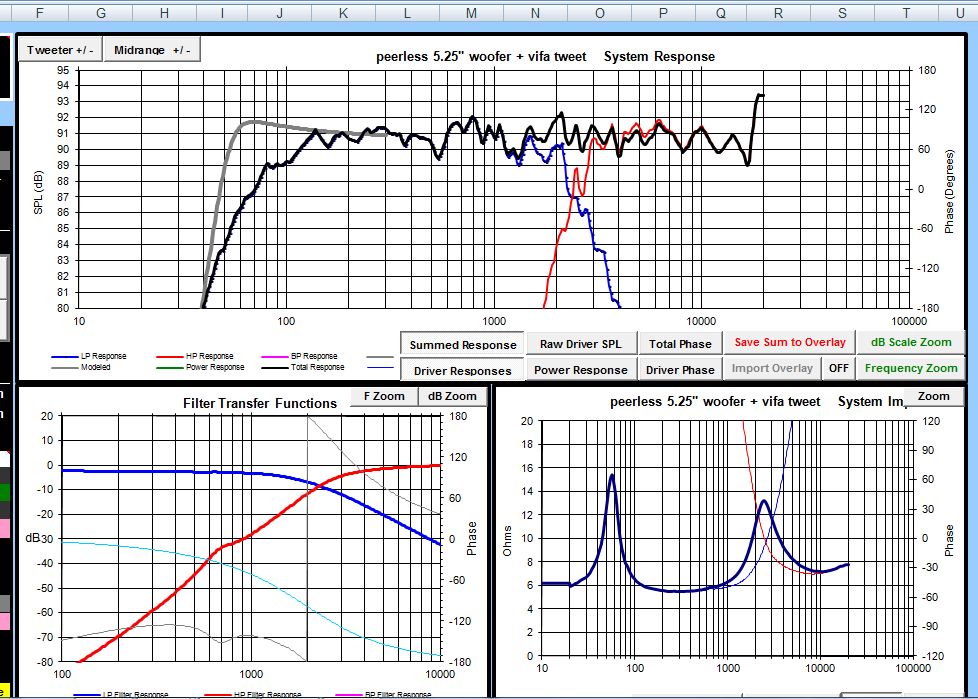Select column Q header

[720, 12]
